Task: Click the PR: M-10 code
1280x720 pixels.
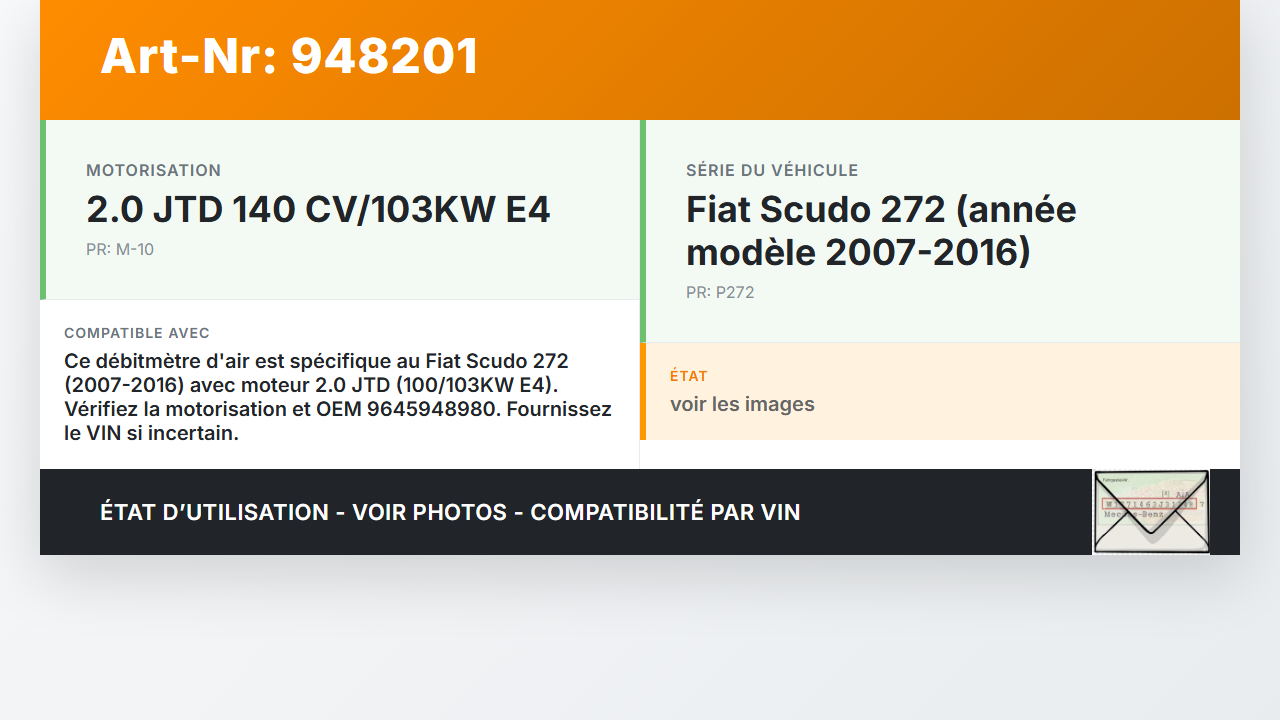Action: click(x=120, y=250)
